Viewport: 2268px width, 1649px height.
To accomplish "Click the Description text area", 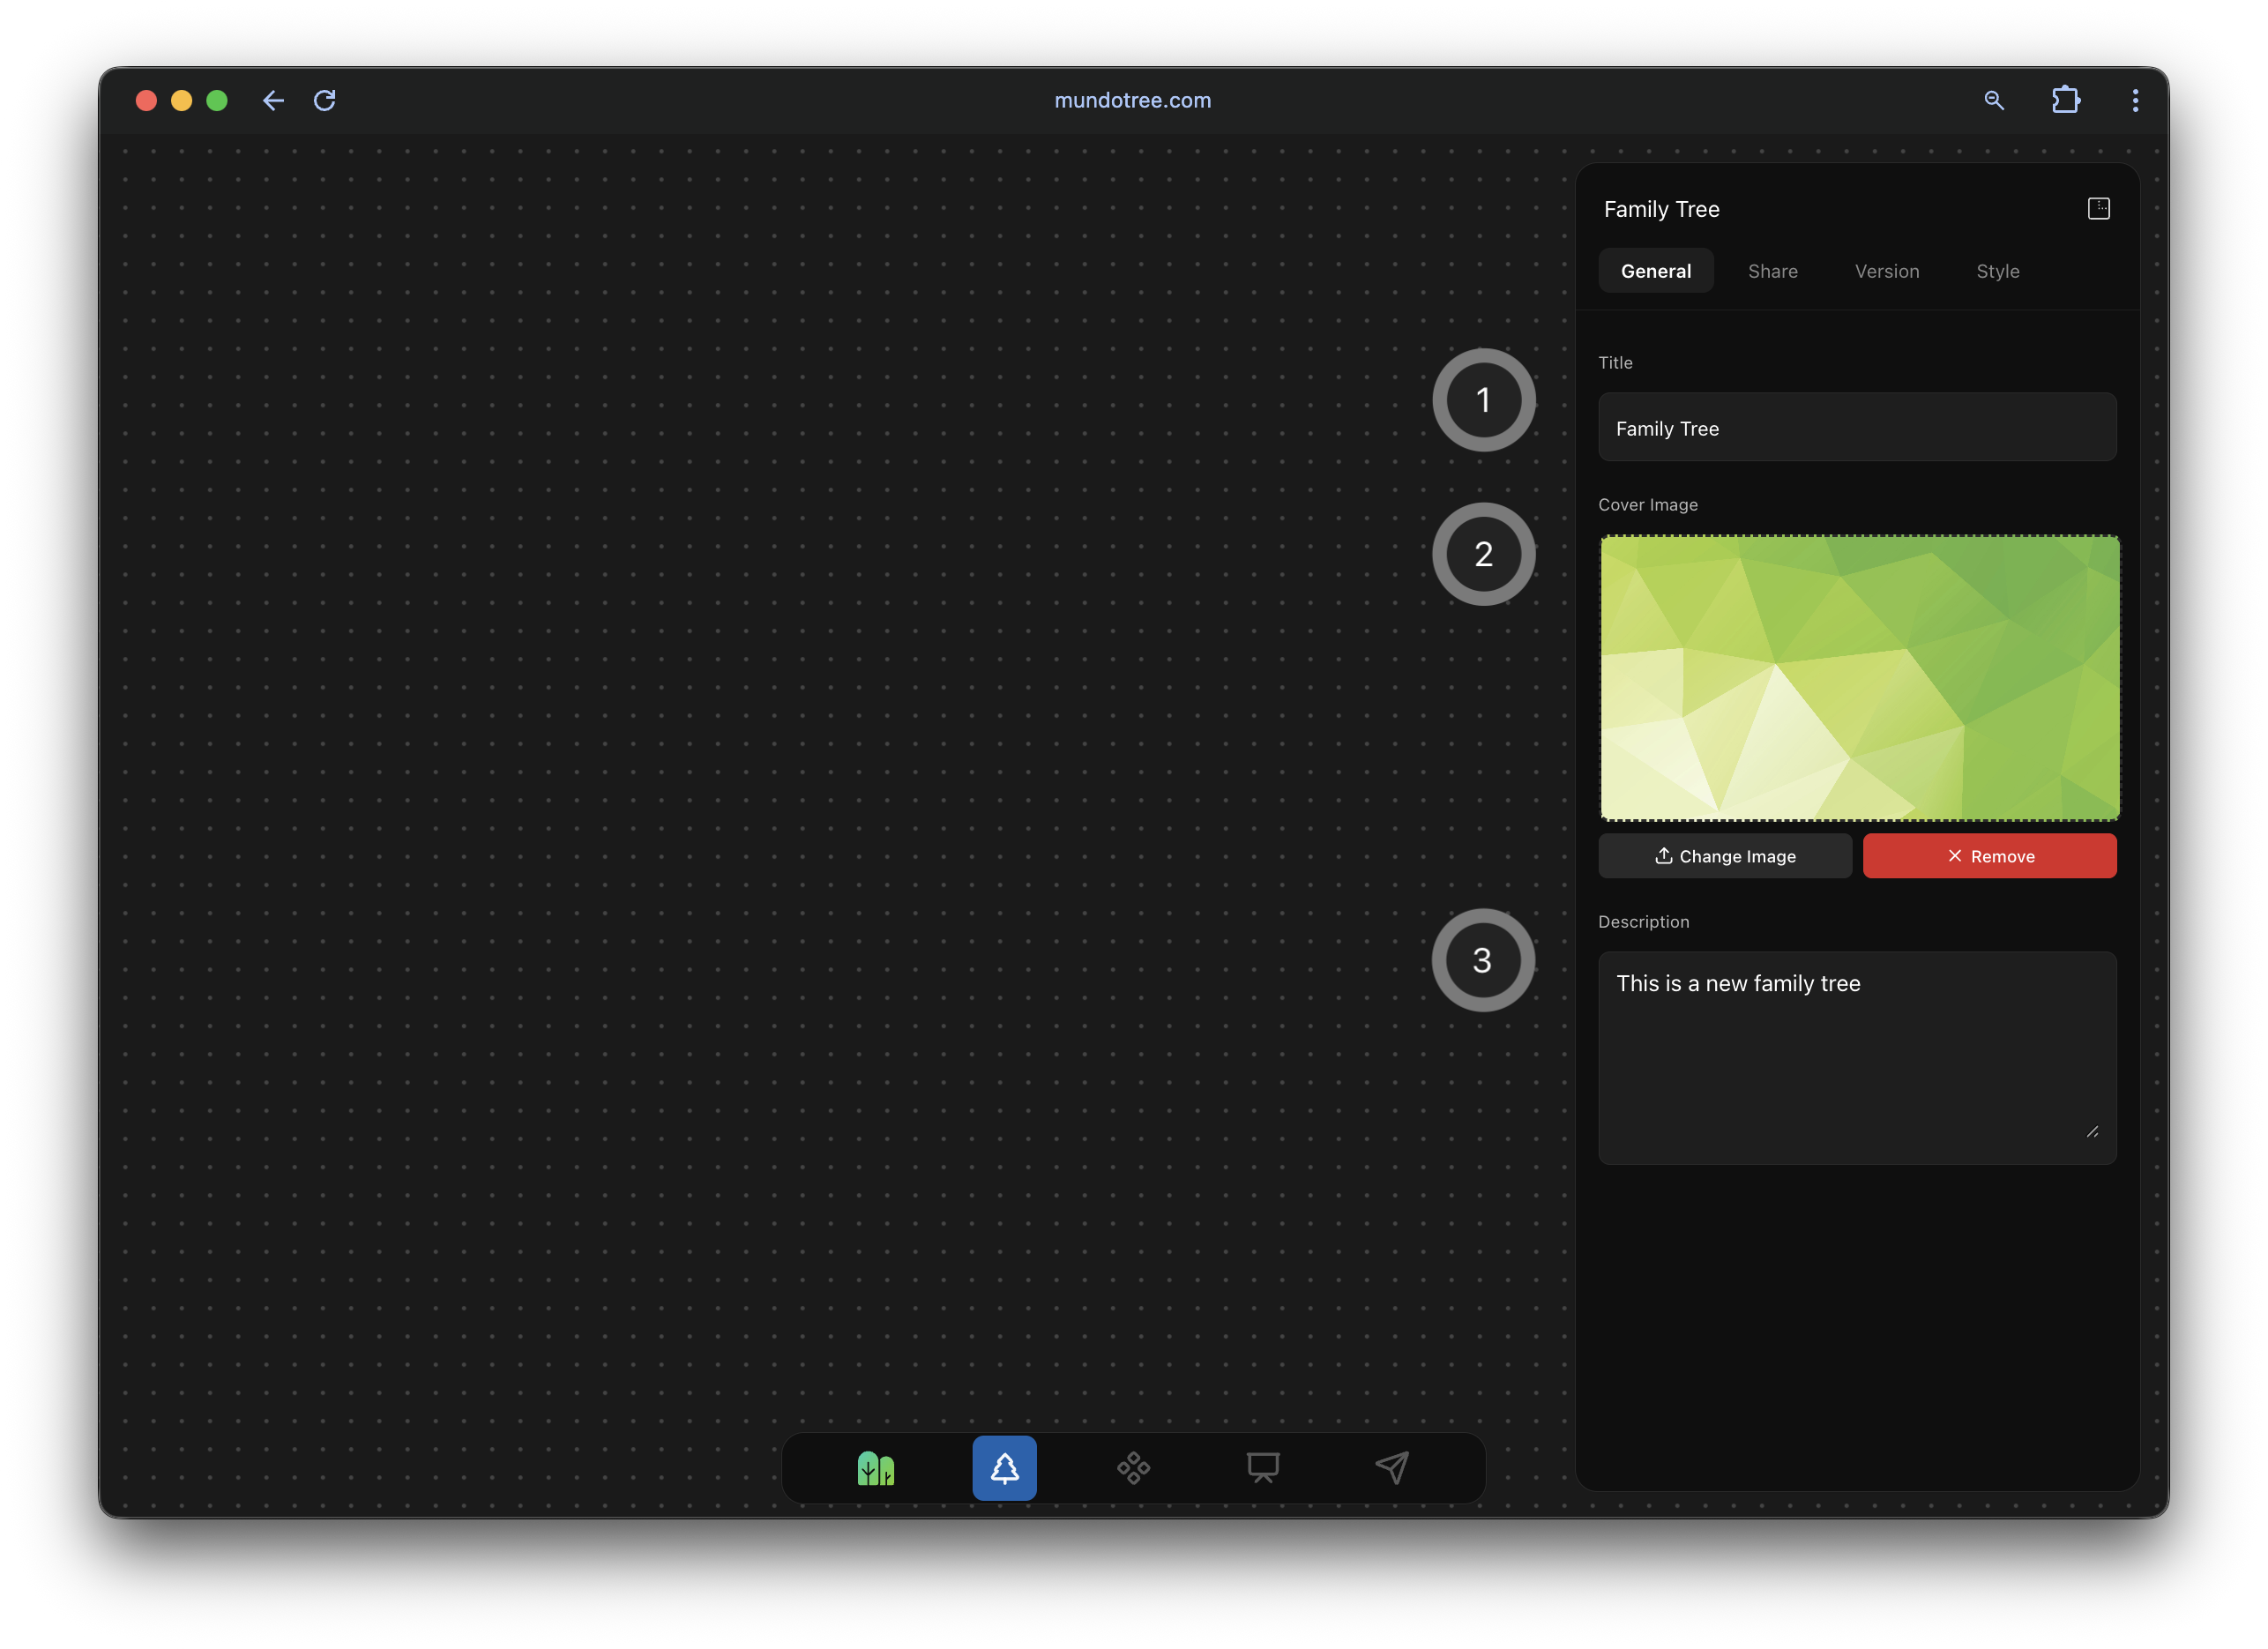I will (x=1857, y=1058).
